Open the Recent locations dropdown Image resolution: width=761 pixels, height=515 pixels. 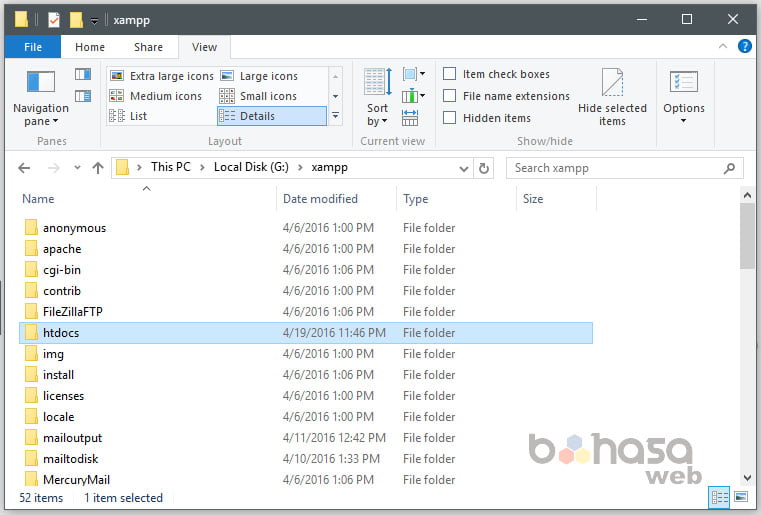[x=77, y=168]
